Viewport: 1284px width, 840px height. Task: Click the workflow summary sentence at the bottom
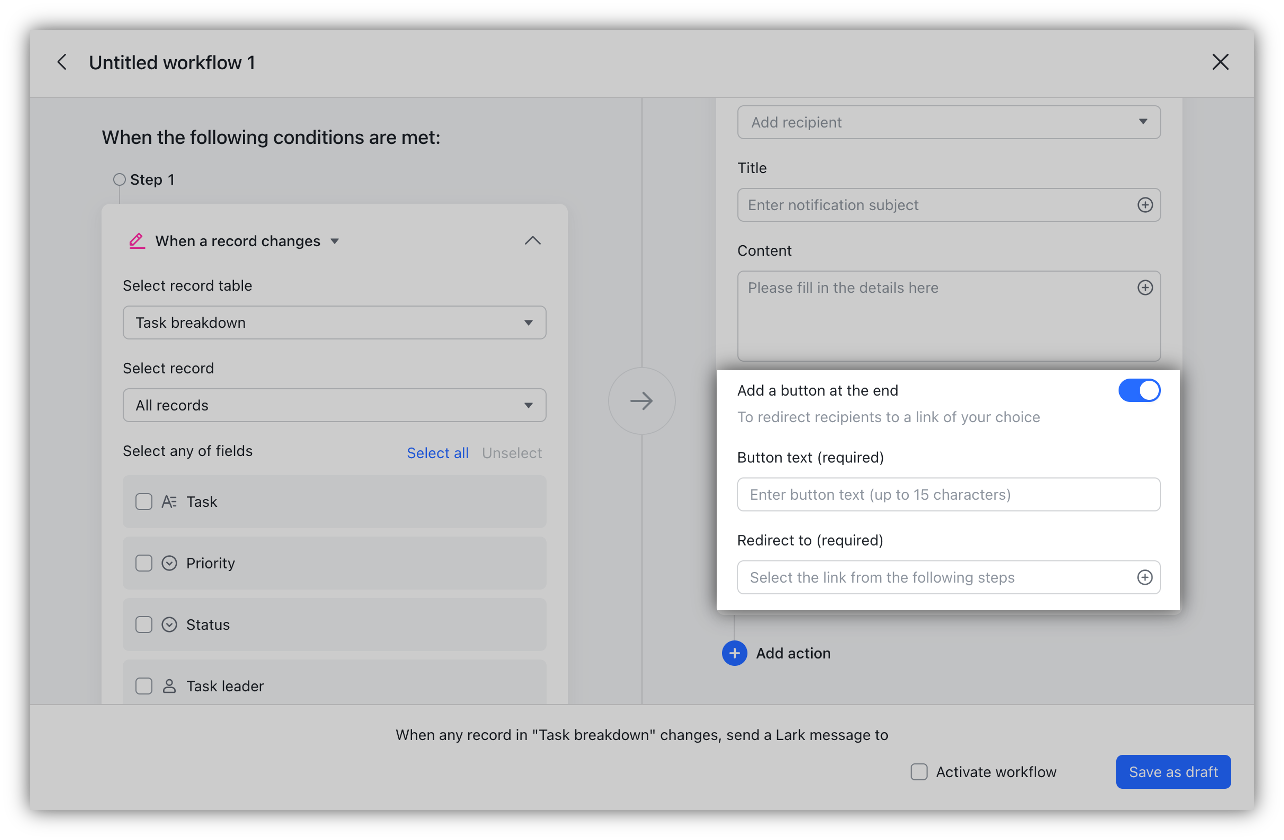[642, 735]
